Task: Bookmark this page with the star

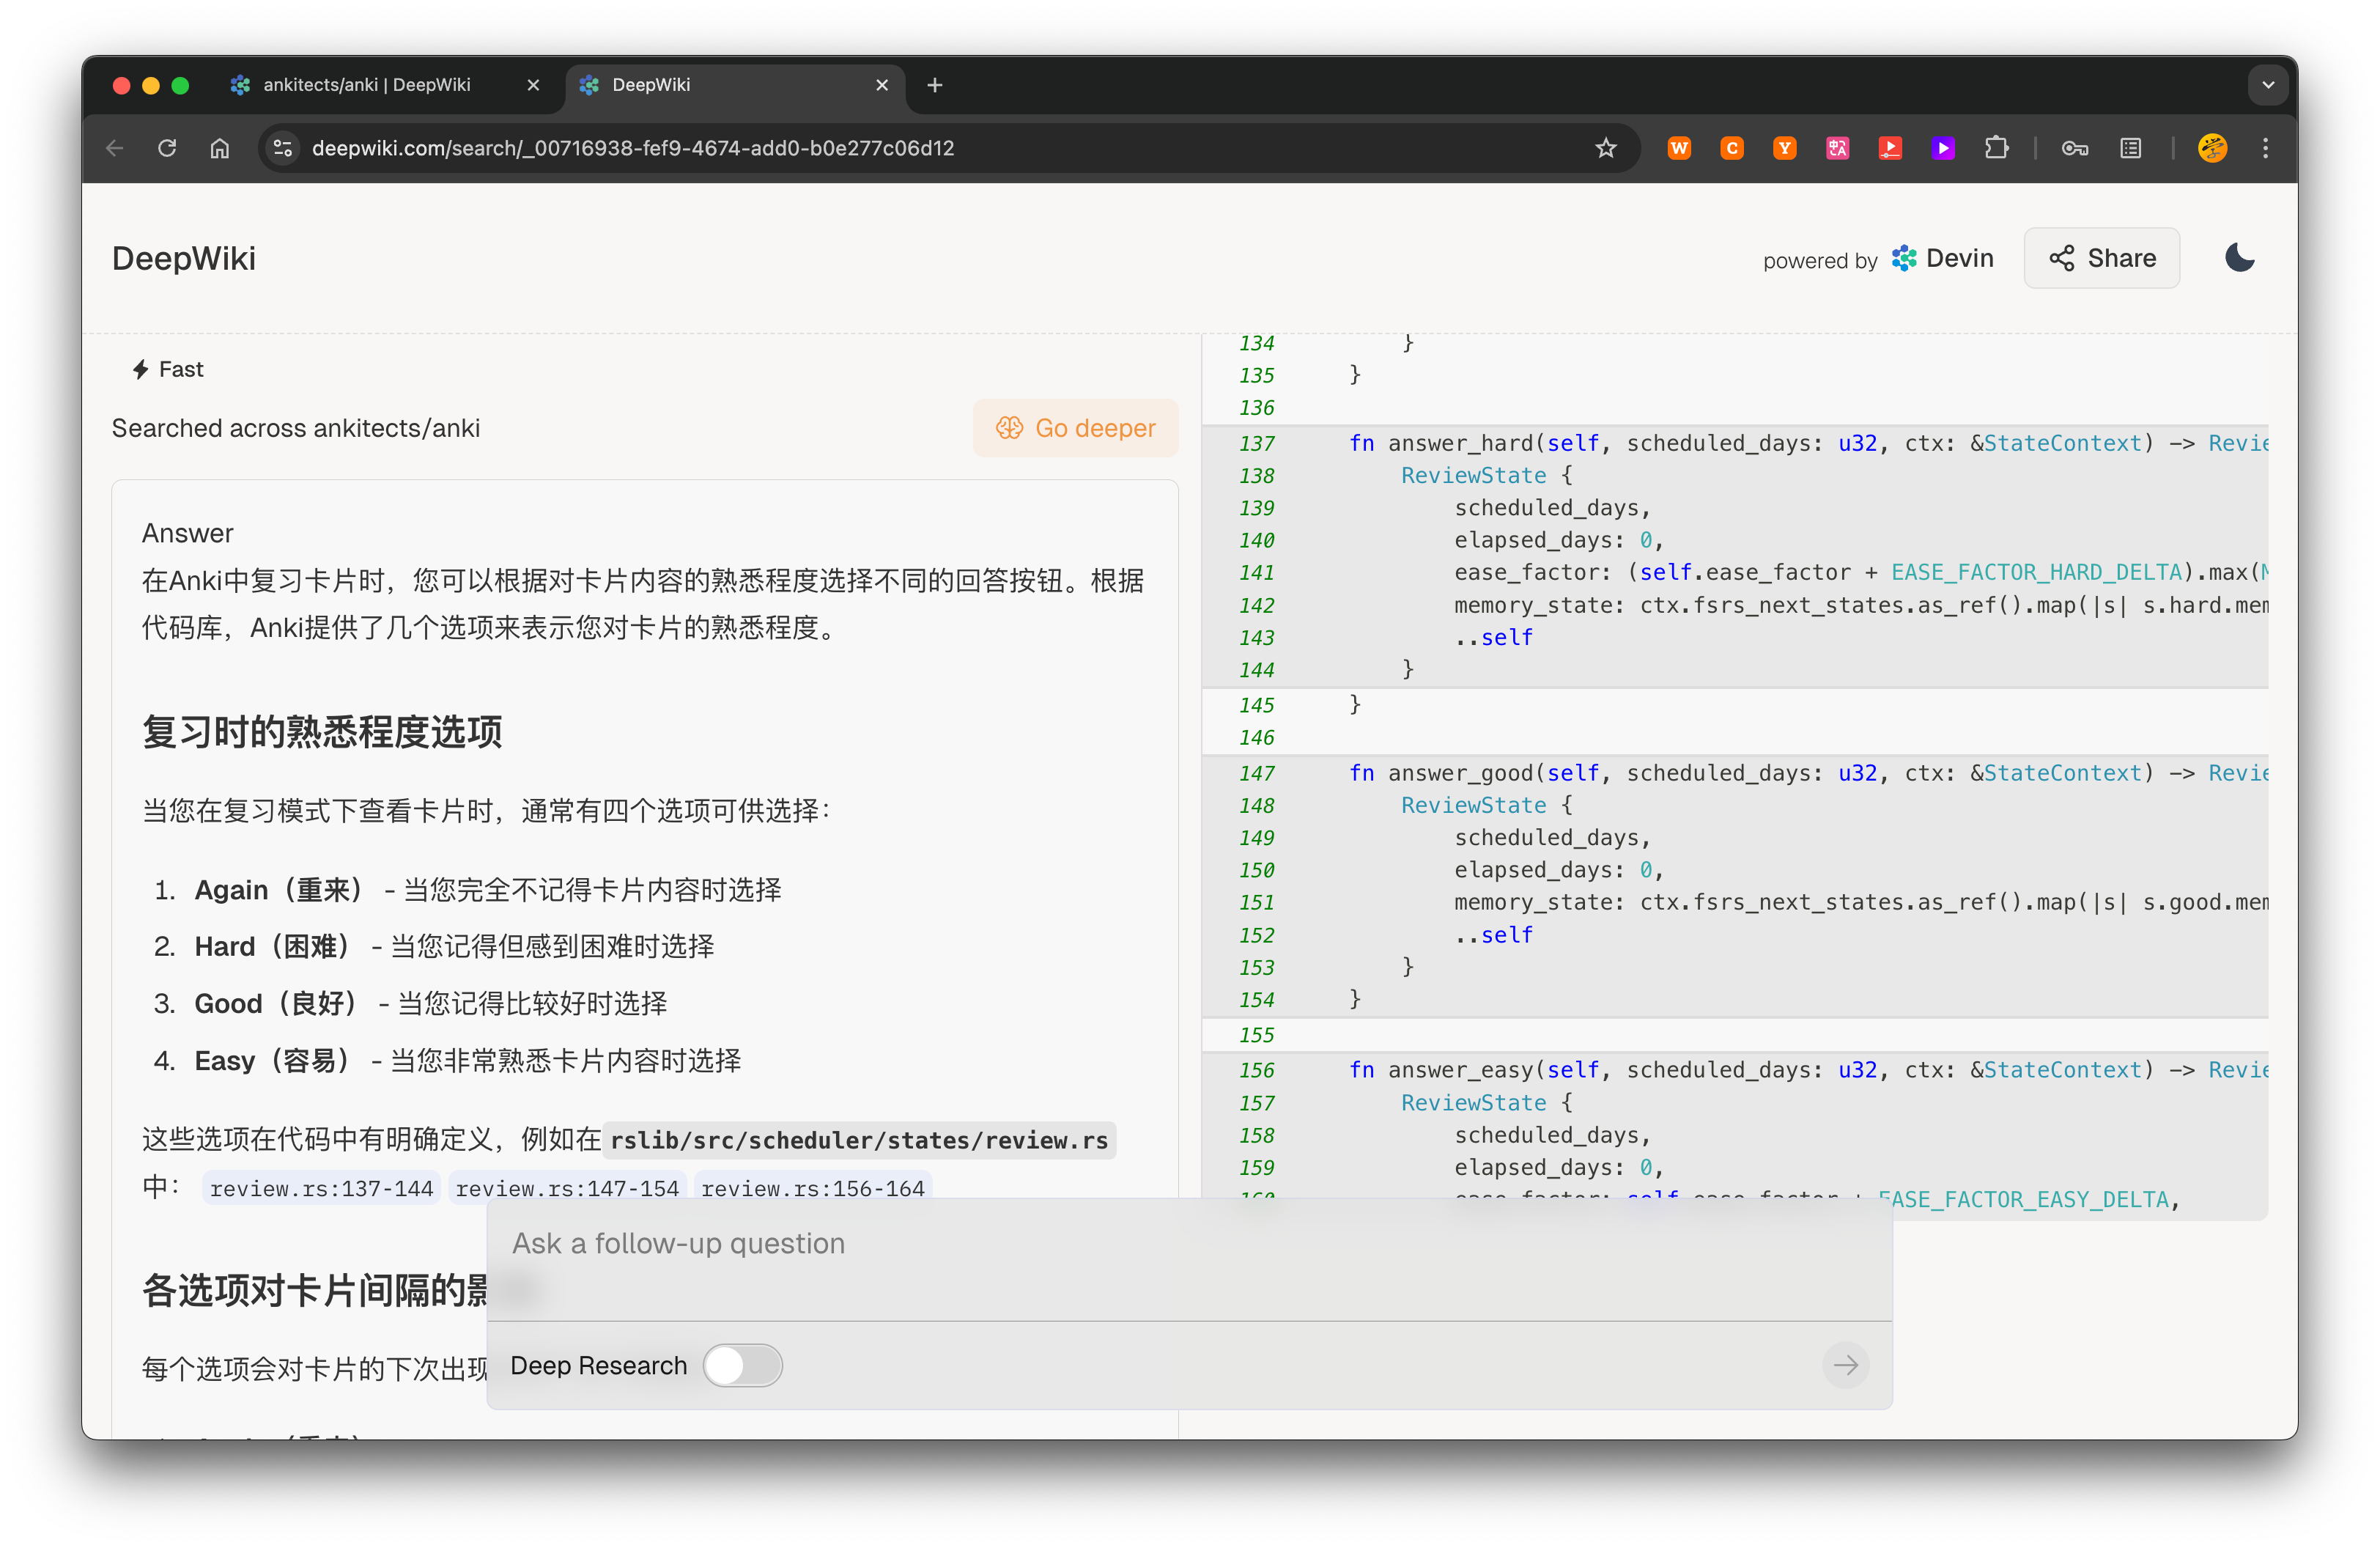Action: point(1606,148)
